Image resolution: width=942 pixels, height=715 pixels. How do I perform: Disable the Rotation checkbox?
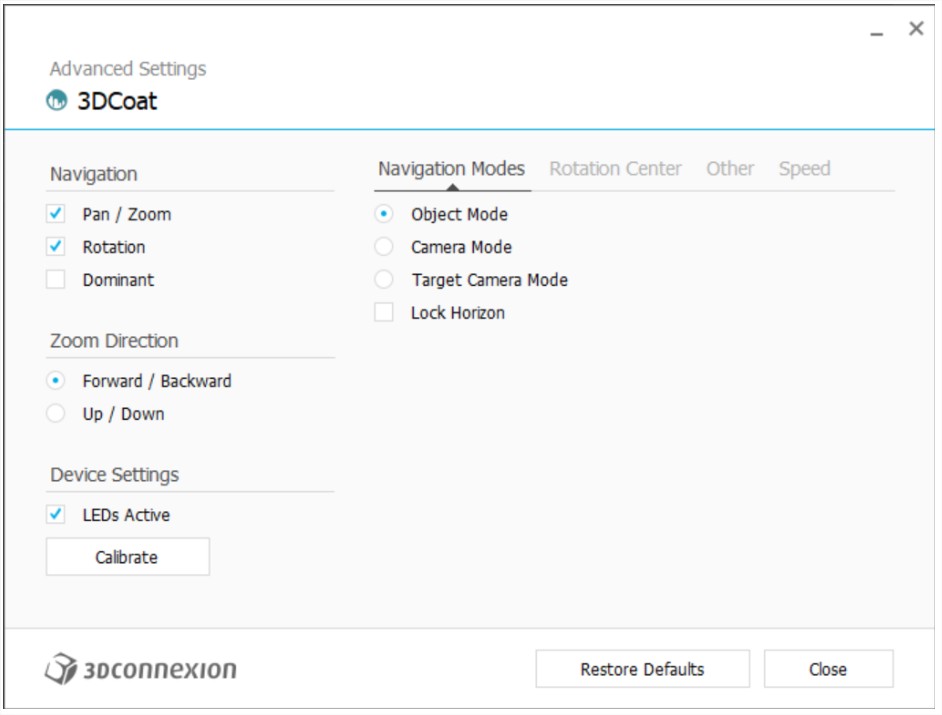tap(56, 247)
